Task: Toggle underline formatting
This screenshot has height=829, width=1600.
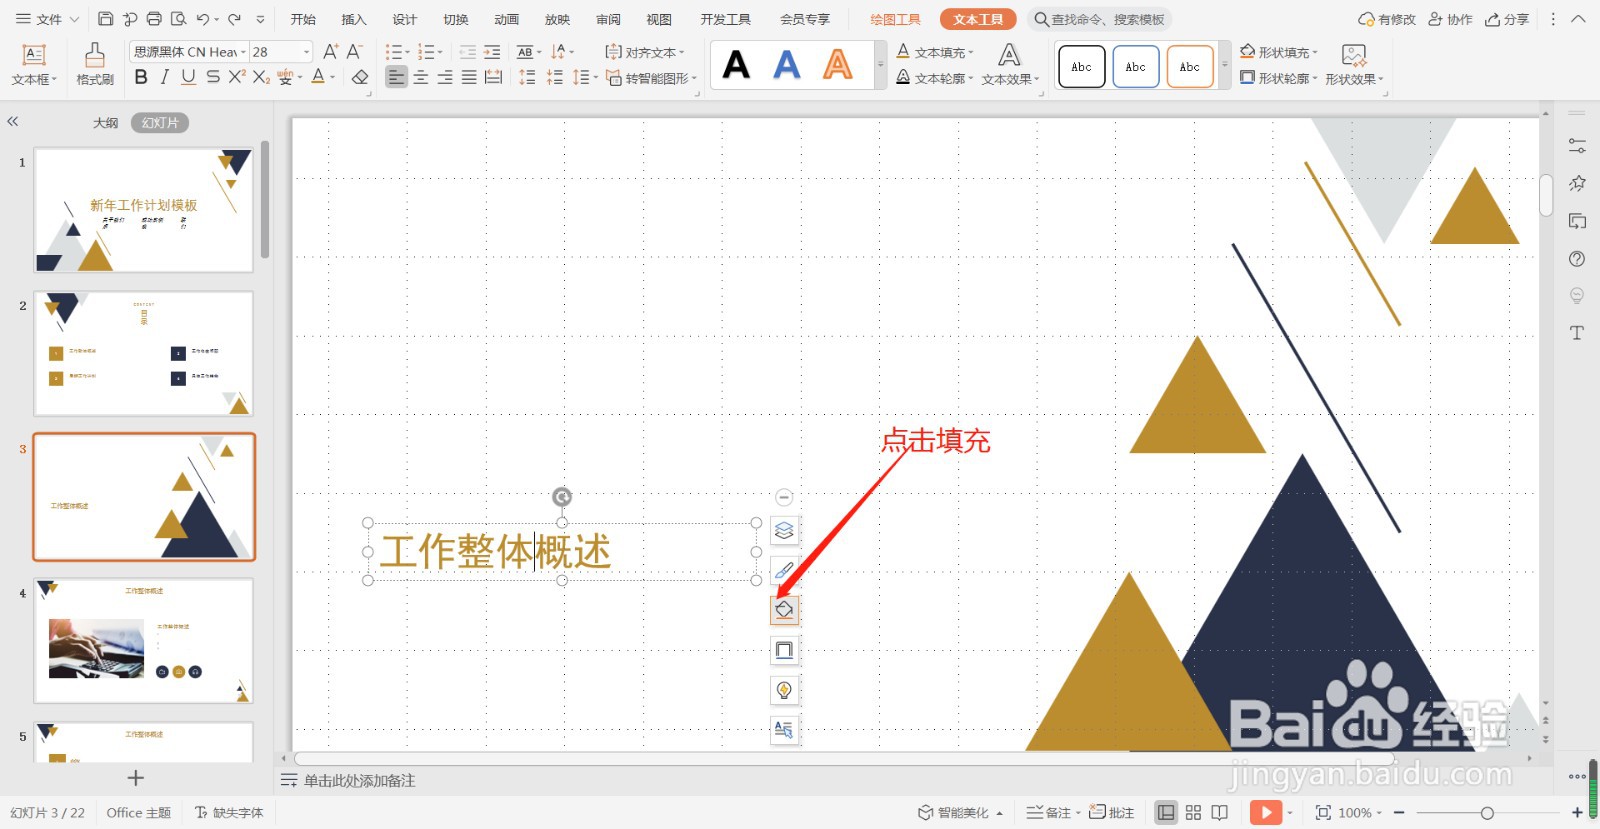Action: coord(189,77)
